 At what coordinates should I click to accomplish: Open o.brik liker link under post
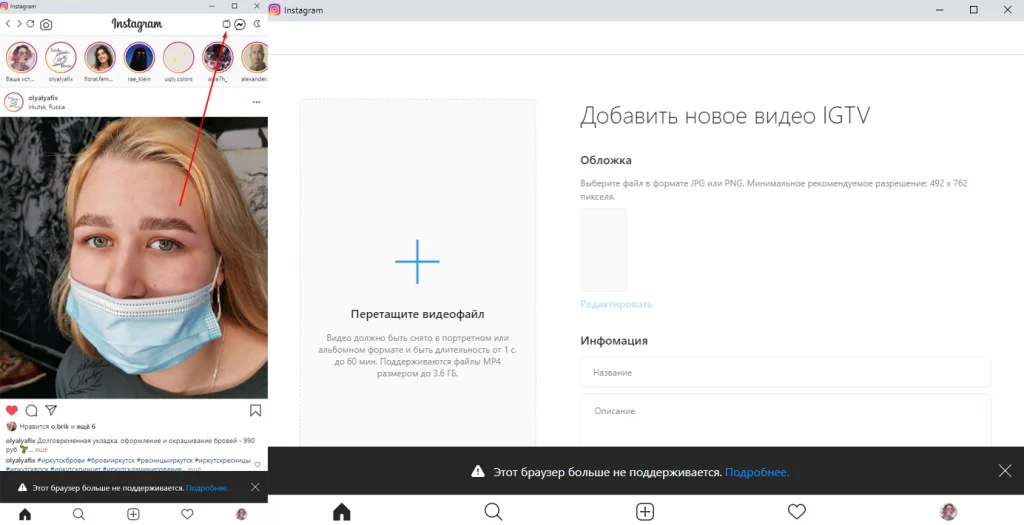pyautogui.click(x=59, y=426)
